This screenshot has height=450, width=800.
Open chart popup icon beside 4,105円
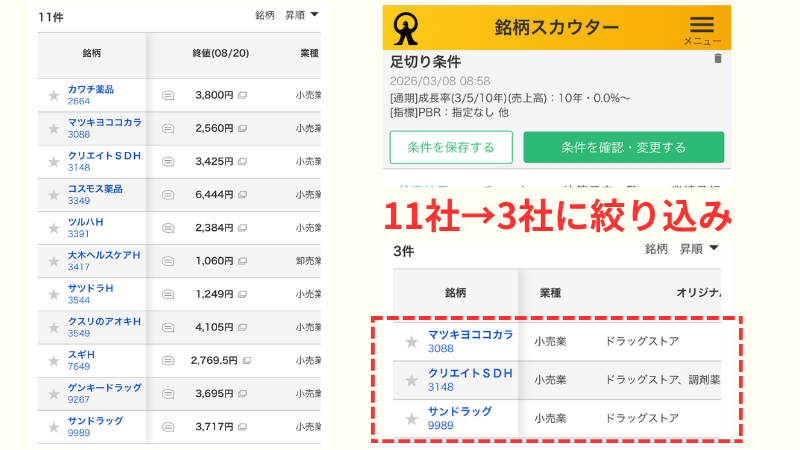point(242,328)
